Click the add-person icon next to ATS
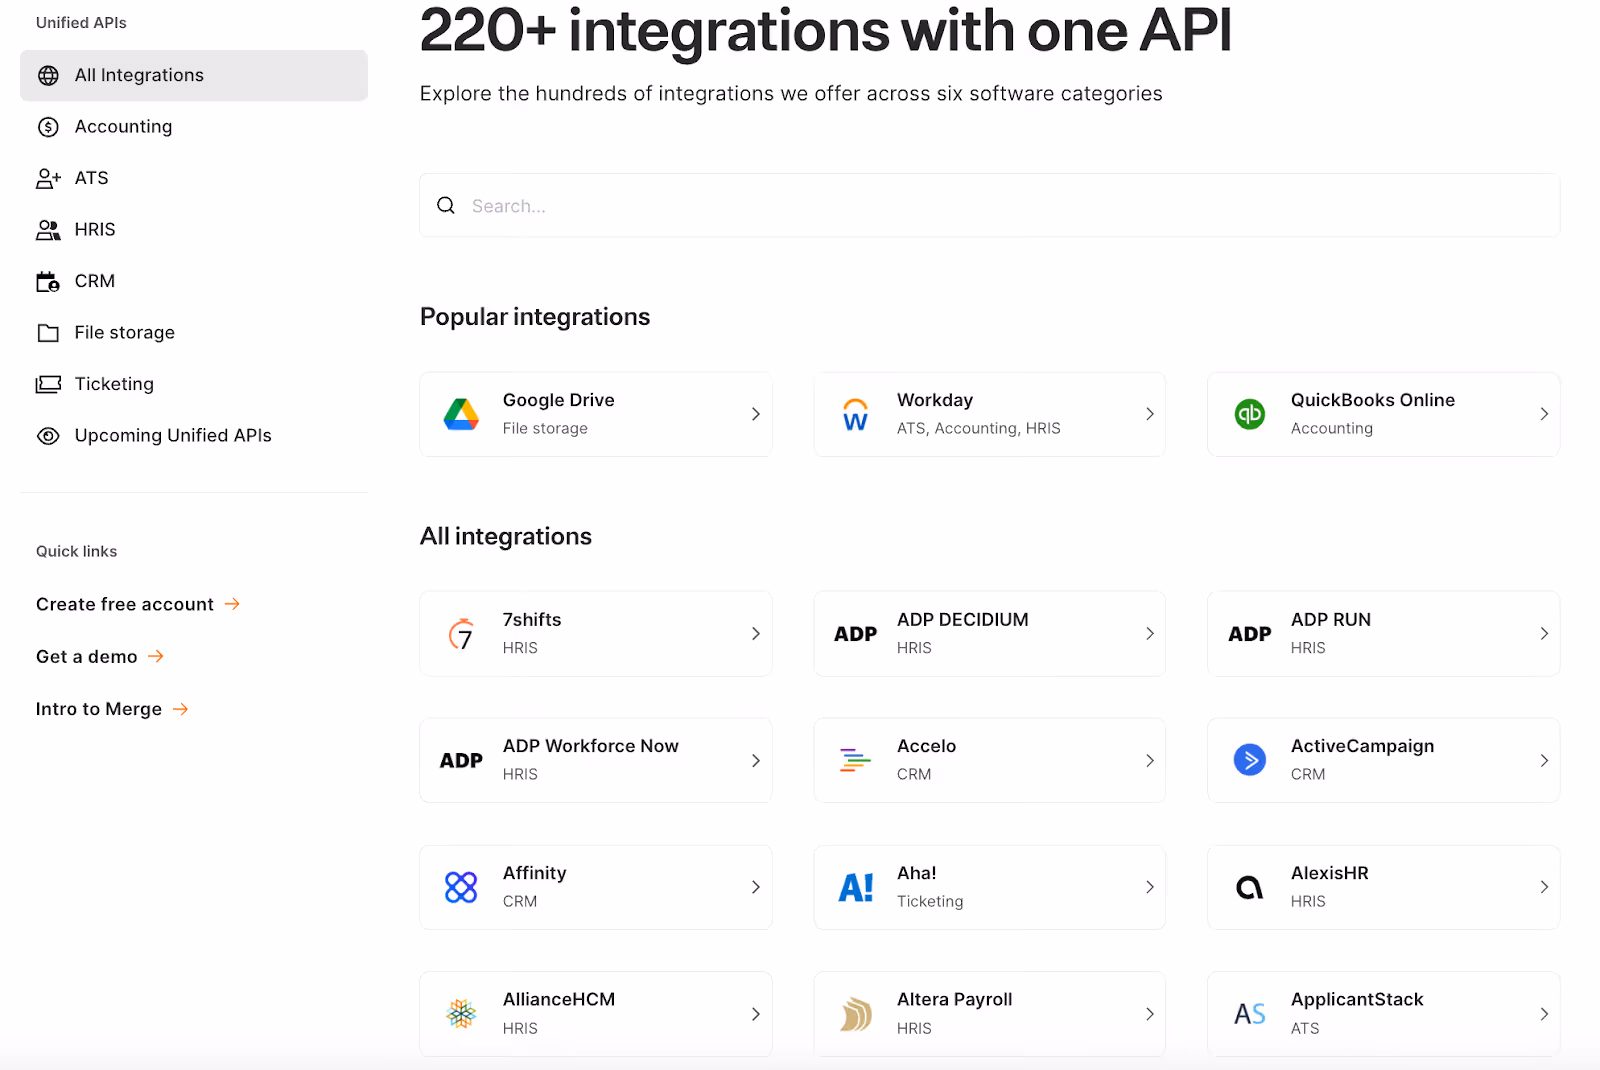 click(x=48, y=179)
